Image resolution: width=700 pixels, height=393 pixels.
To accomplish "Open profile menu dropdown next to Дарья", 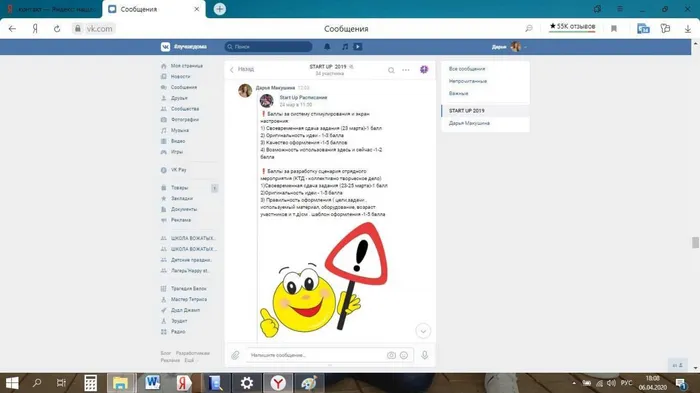I will (x=525, y=47).
